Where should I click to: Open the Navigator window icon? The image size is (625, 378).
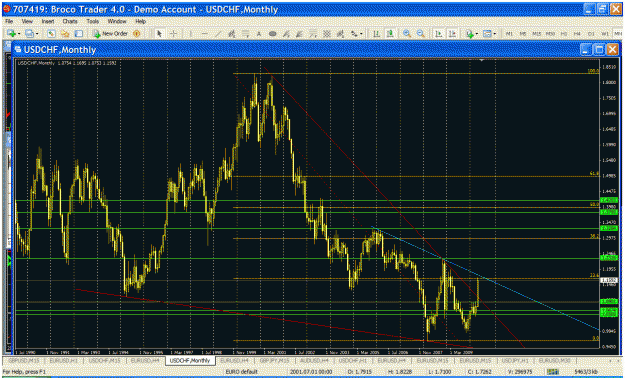[65, 34]
